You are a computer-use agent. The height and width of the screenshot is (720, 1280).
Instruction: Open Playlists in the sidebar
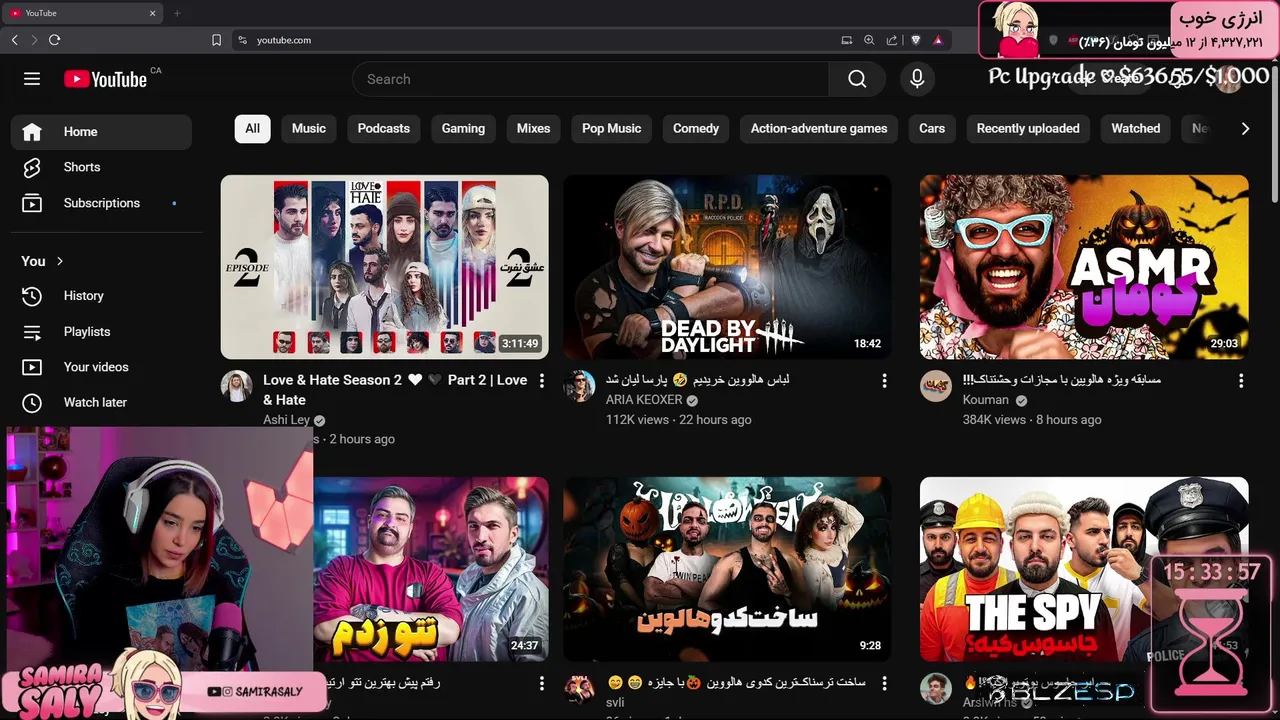(101, 332)
